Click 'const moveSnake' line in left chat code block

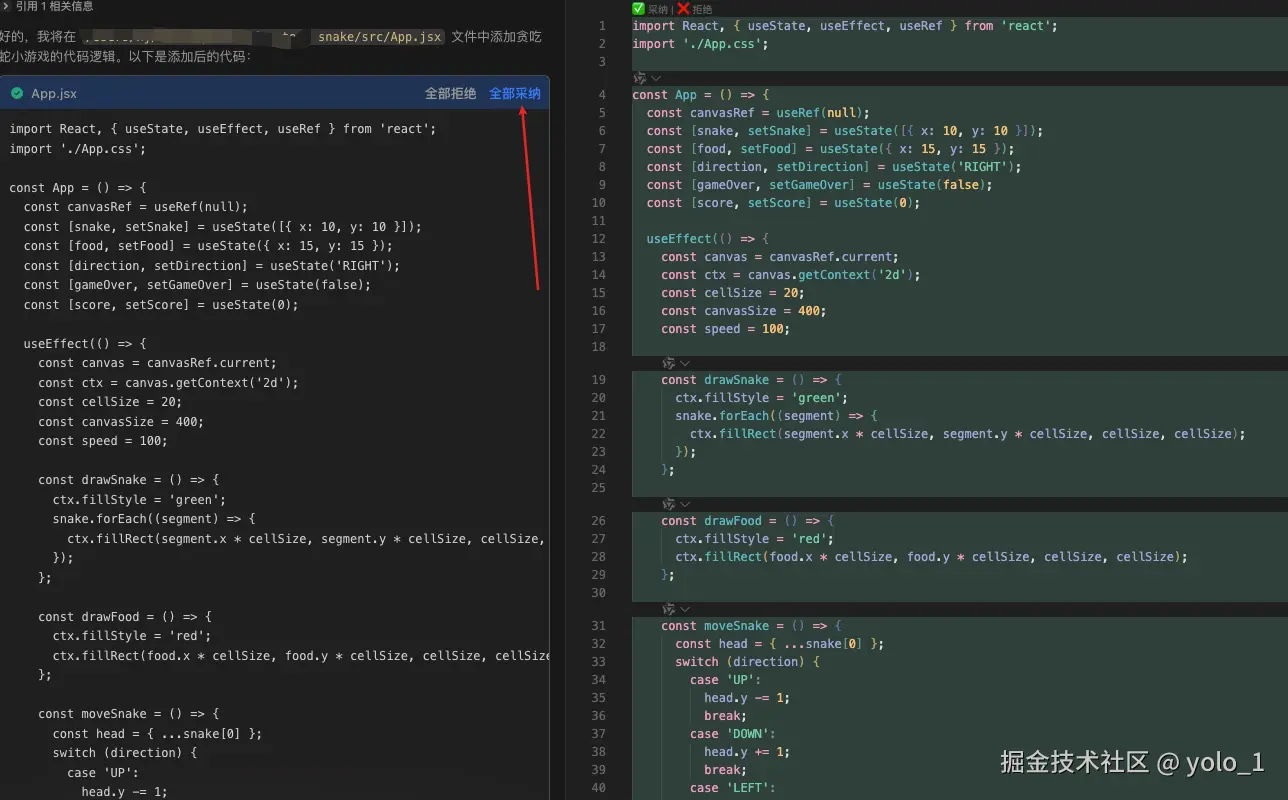pos(128,714)
